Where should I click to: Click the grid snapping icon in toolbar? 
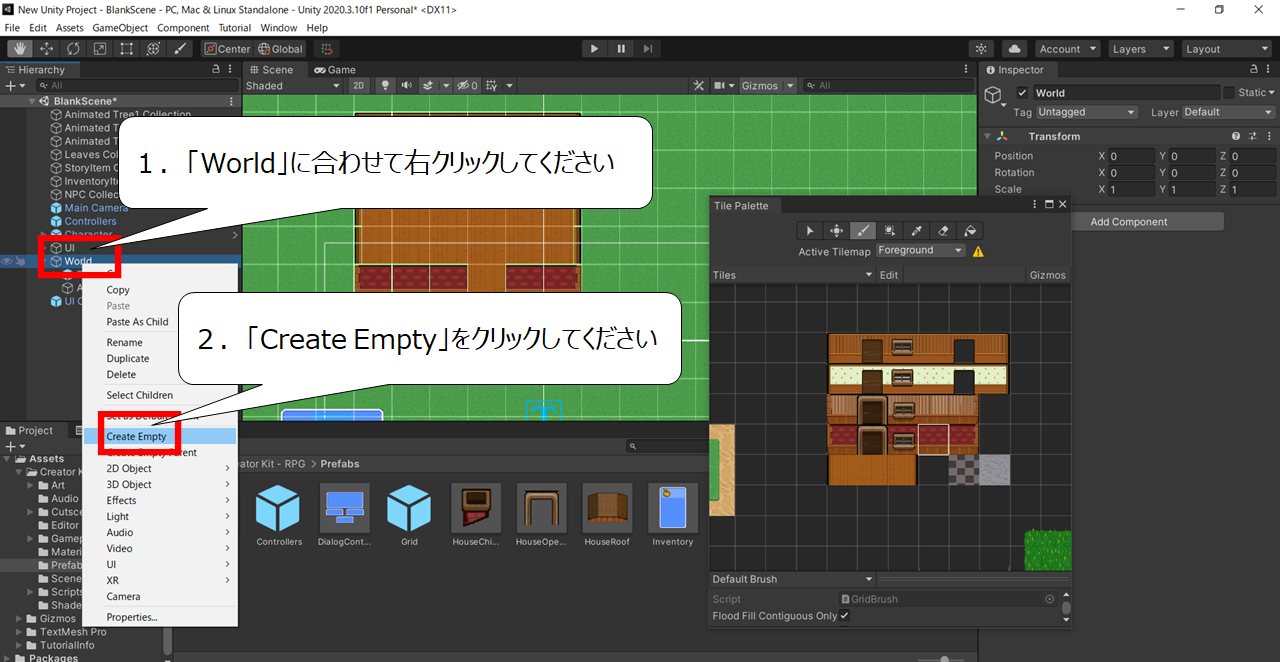tap(327, 49)
